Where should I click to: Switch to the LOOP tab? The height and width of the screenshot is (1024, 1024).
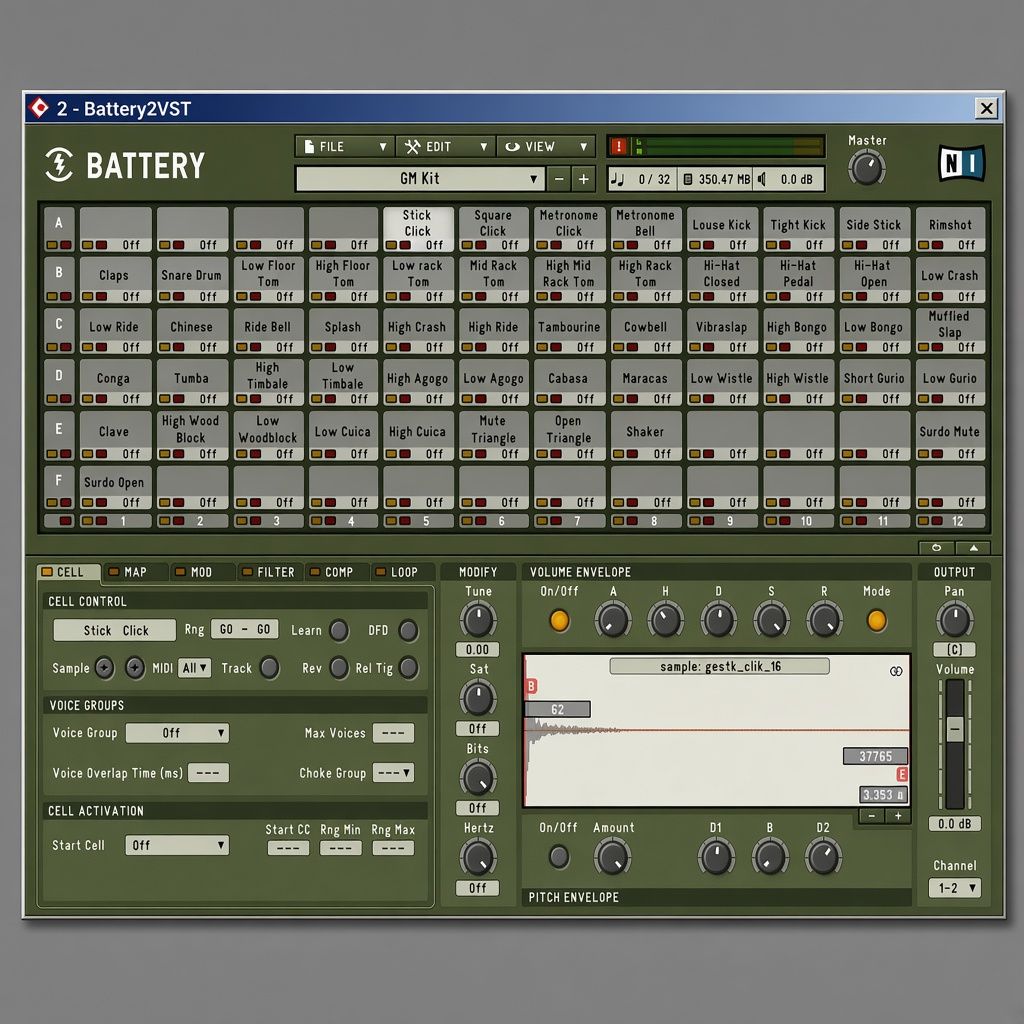click(x=402, y=572)
